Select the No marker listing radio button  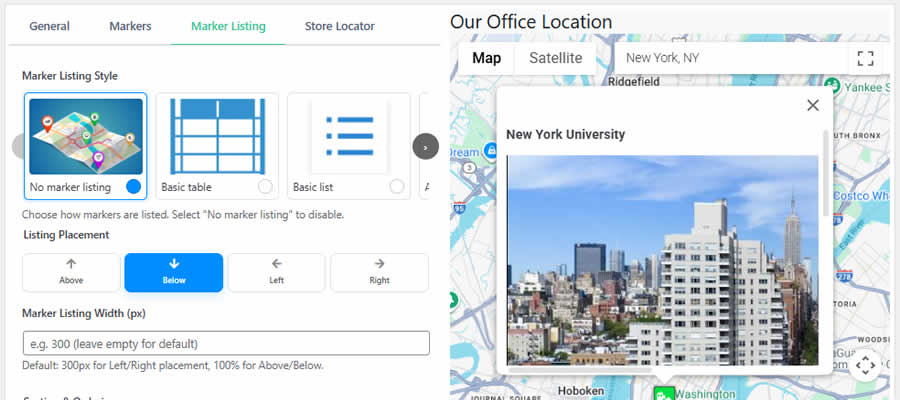click(x=133, y=187)
